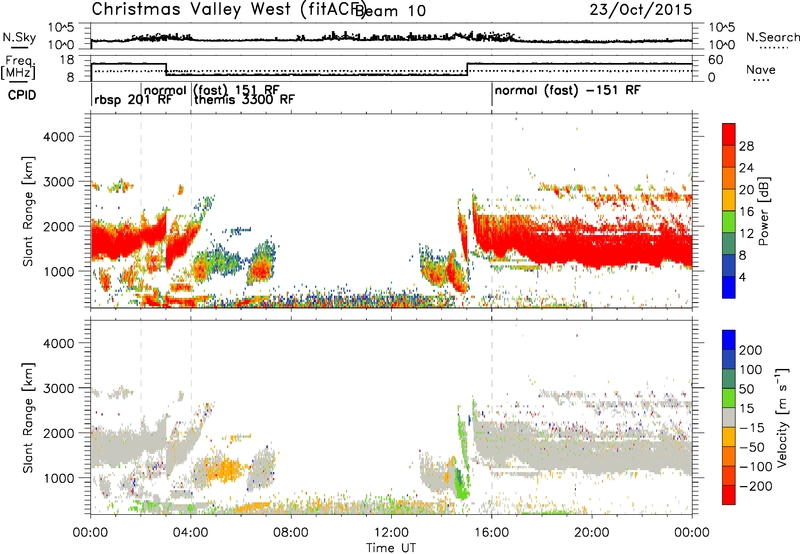
Task: Click the 60 tick on Nave axis
Action: (x=716, y=60)
